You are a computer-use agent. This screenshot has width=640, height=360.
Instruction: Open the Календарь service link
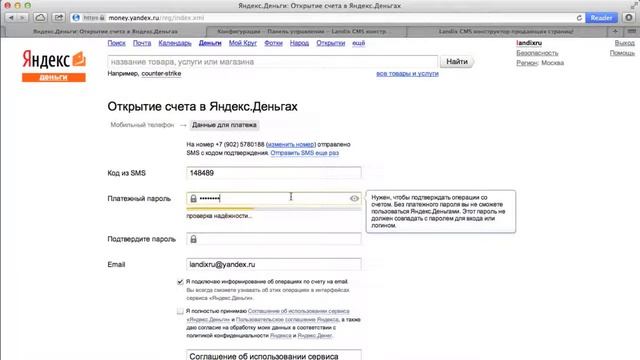pos(175,43)
